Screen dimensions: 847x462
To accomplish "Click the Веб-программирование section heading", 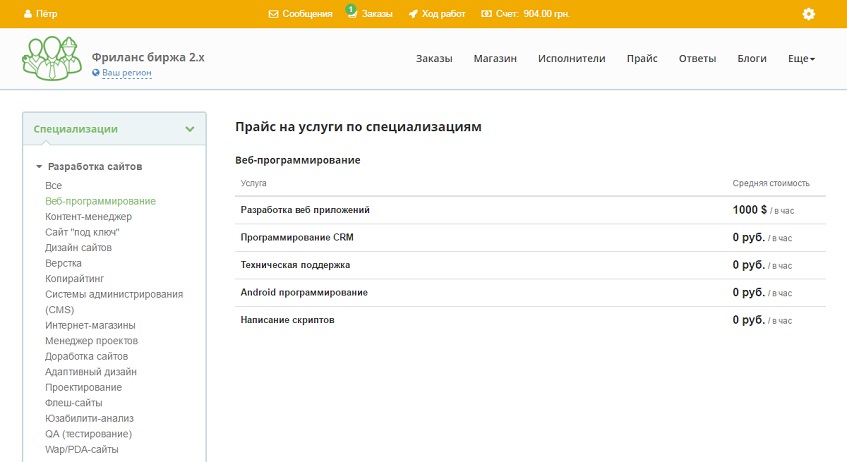I will click(298, 160).
